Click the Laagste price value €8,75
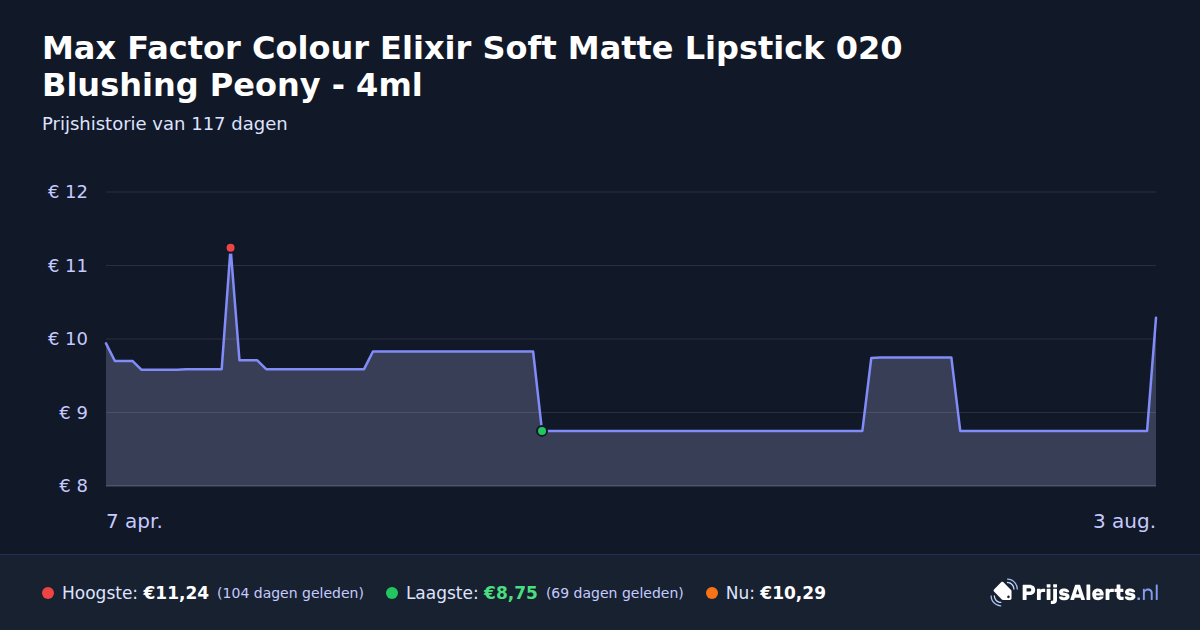The image size is (1200, 630). tap(510, 593)
